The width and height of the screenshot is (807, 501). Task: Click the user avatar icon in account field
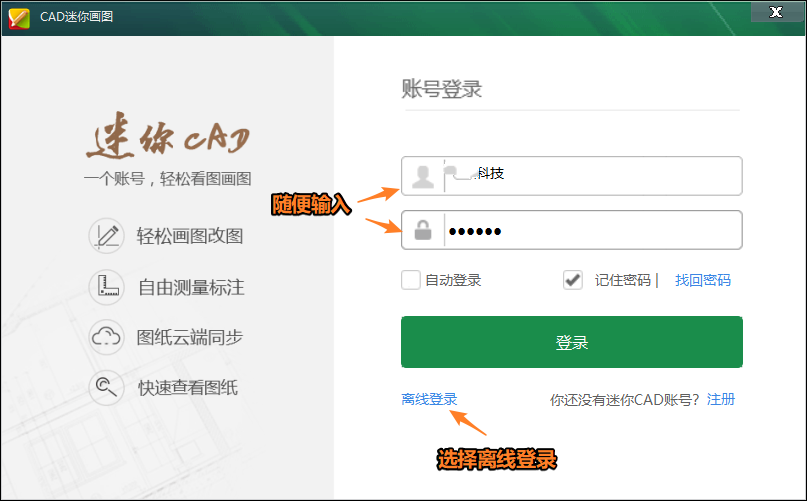pos(423,176)
